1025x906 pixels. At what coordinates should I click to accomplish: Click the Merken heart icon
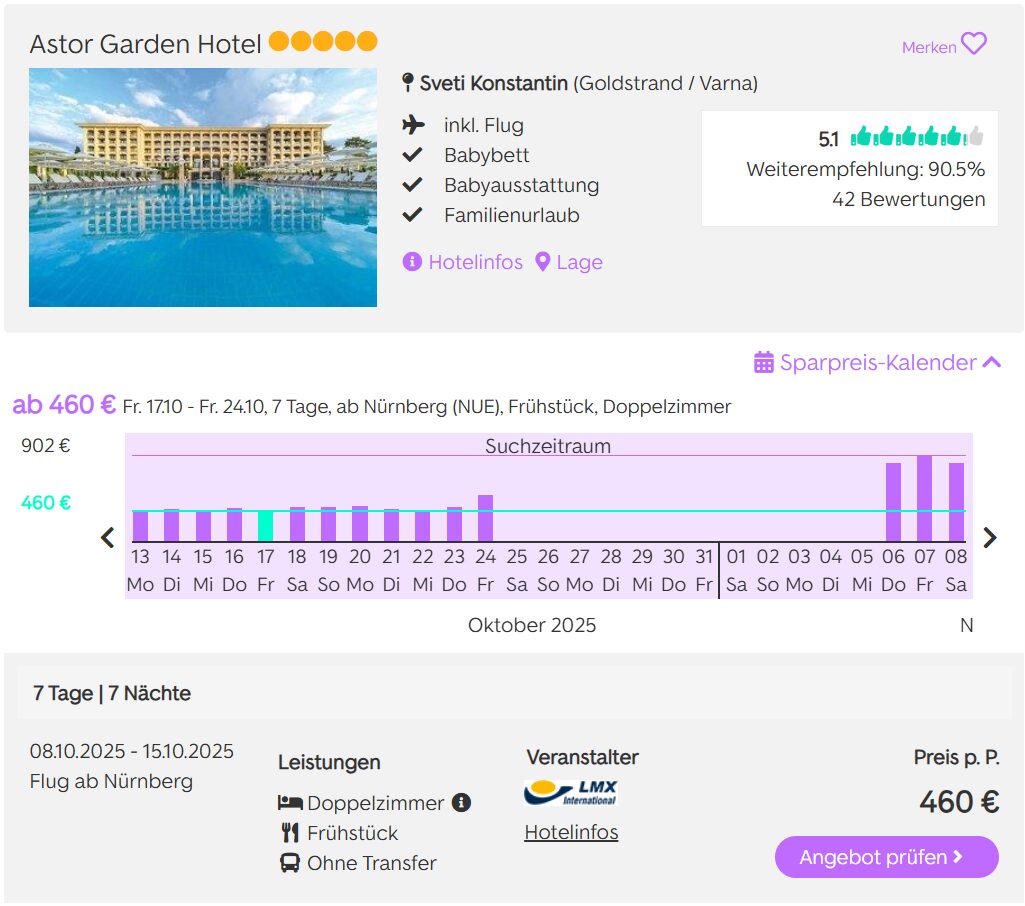pos(973,45)
